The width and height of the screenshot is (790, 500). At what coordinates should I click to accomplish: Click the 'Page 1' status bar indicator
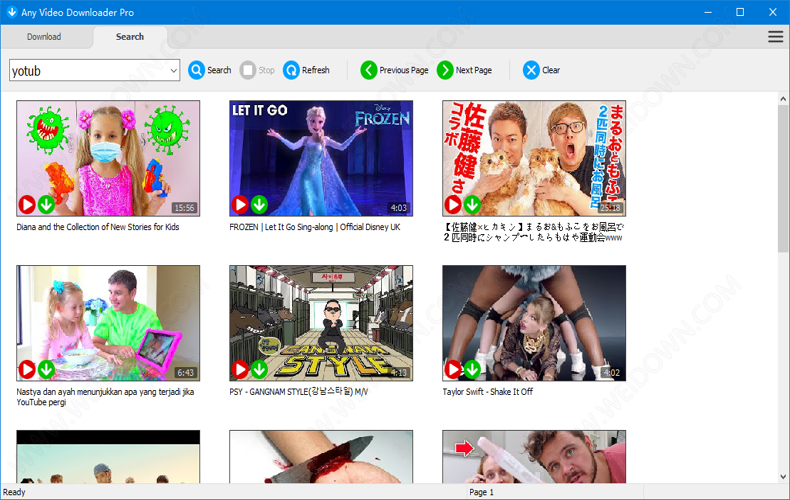pos(482,492)
